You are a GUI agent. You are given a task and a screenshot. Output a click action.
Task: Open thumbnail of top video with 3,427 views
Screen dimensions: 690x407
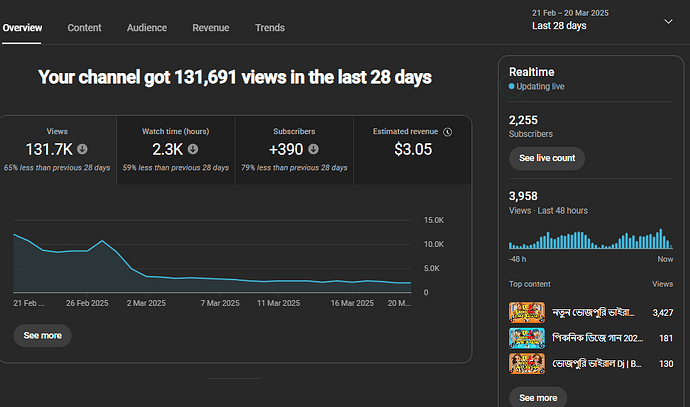[527, 313]
